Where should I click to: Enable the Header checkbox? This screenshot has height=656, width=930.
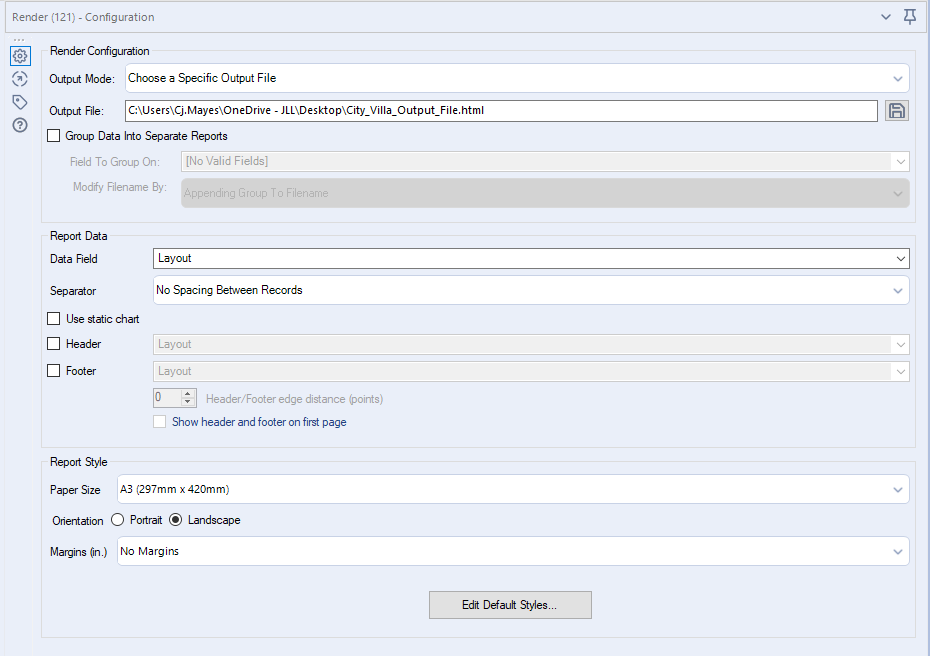55,344
